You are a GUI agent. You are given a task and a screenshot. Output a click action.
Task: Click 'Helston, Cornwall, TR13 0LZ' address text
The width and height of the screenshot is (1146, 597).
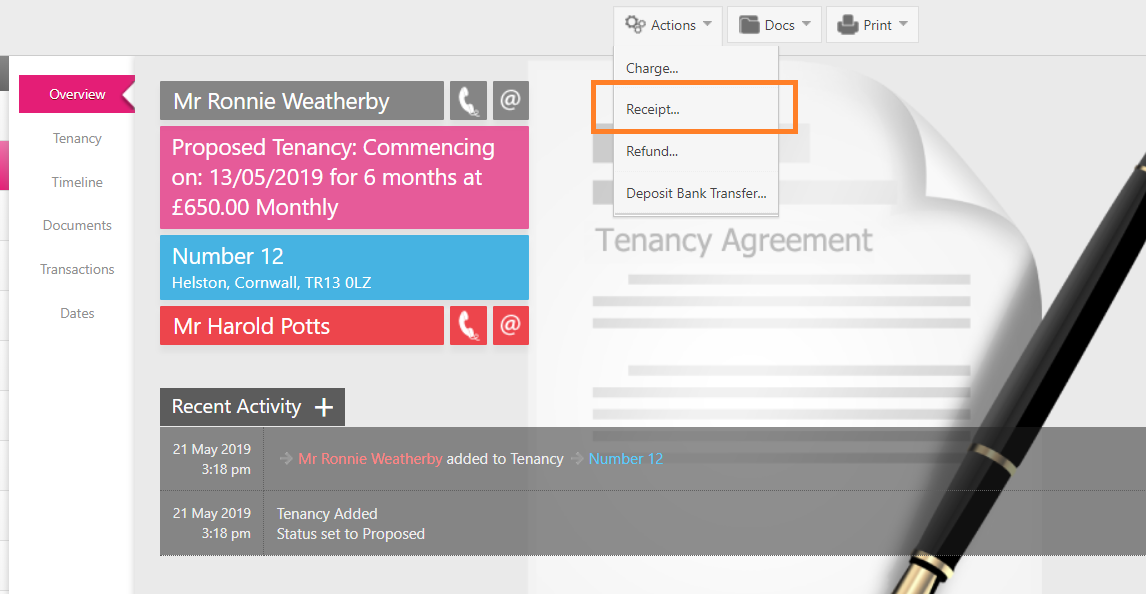(271, 283)
